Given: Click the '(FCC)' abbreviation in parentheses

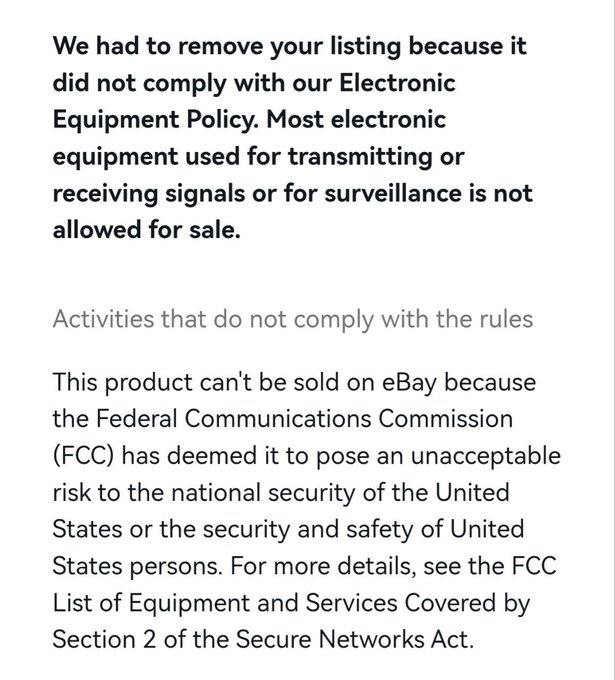Looking at the screenshot, I should pyautogui.click(x=83, y=457).
